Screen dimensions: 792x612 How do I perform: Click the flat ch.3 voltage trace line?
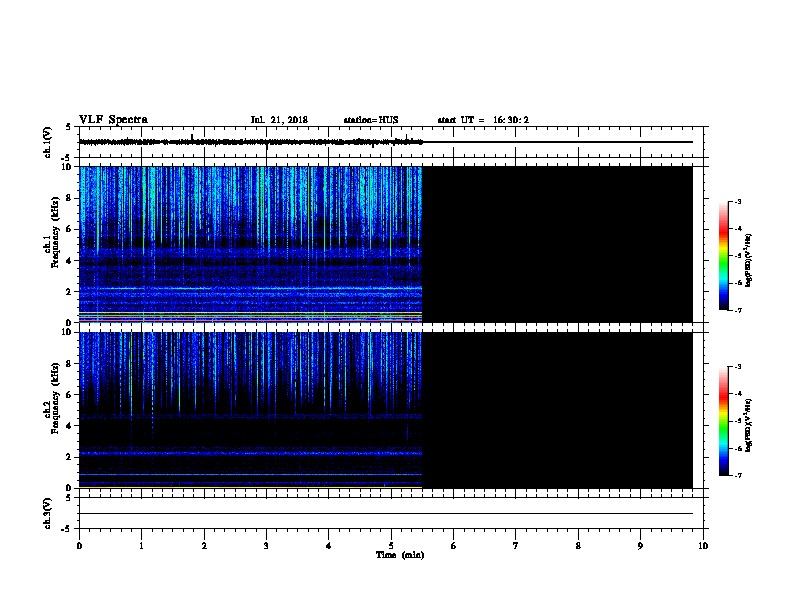[386, 514]
